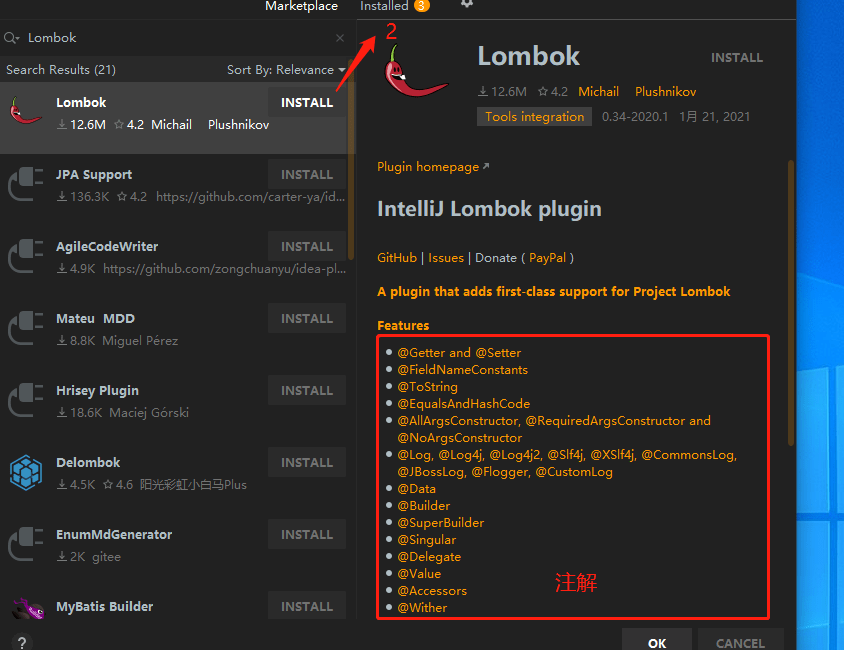This screenshot has height=650, width=844.
Task: Click the MyBatis Builder bird icon
Action: point(28,609)
